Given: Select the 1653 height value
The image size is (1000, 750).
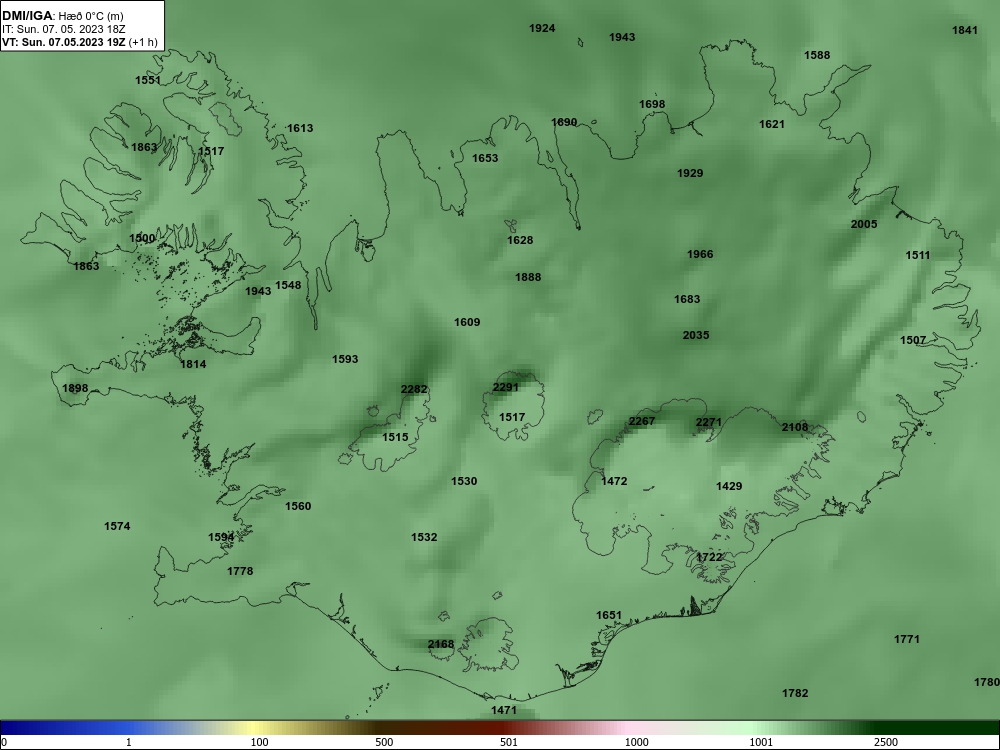Looking at the screenshot, I should (485, 158).
